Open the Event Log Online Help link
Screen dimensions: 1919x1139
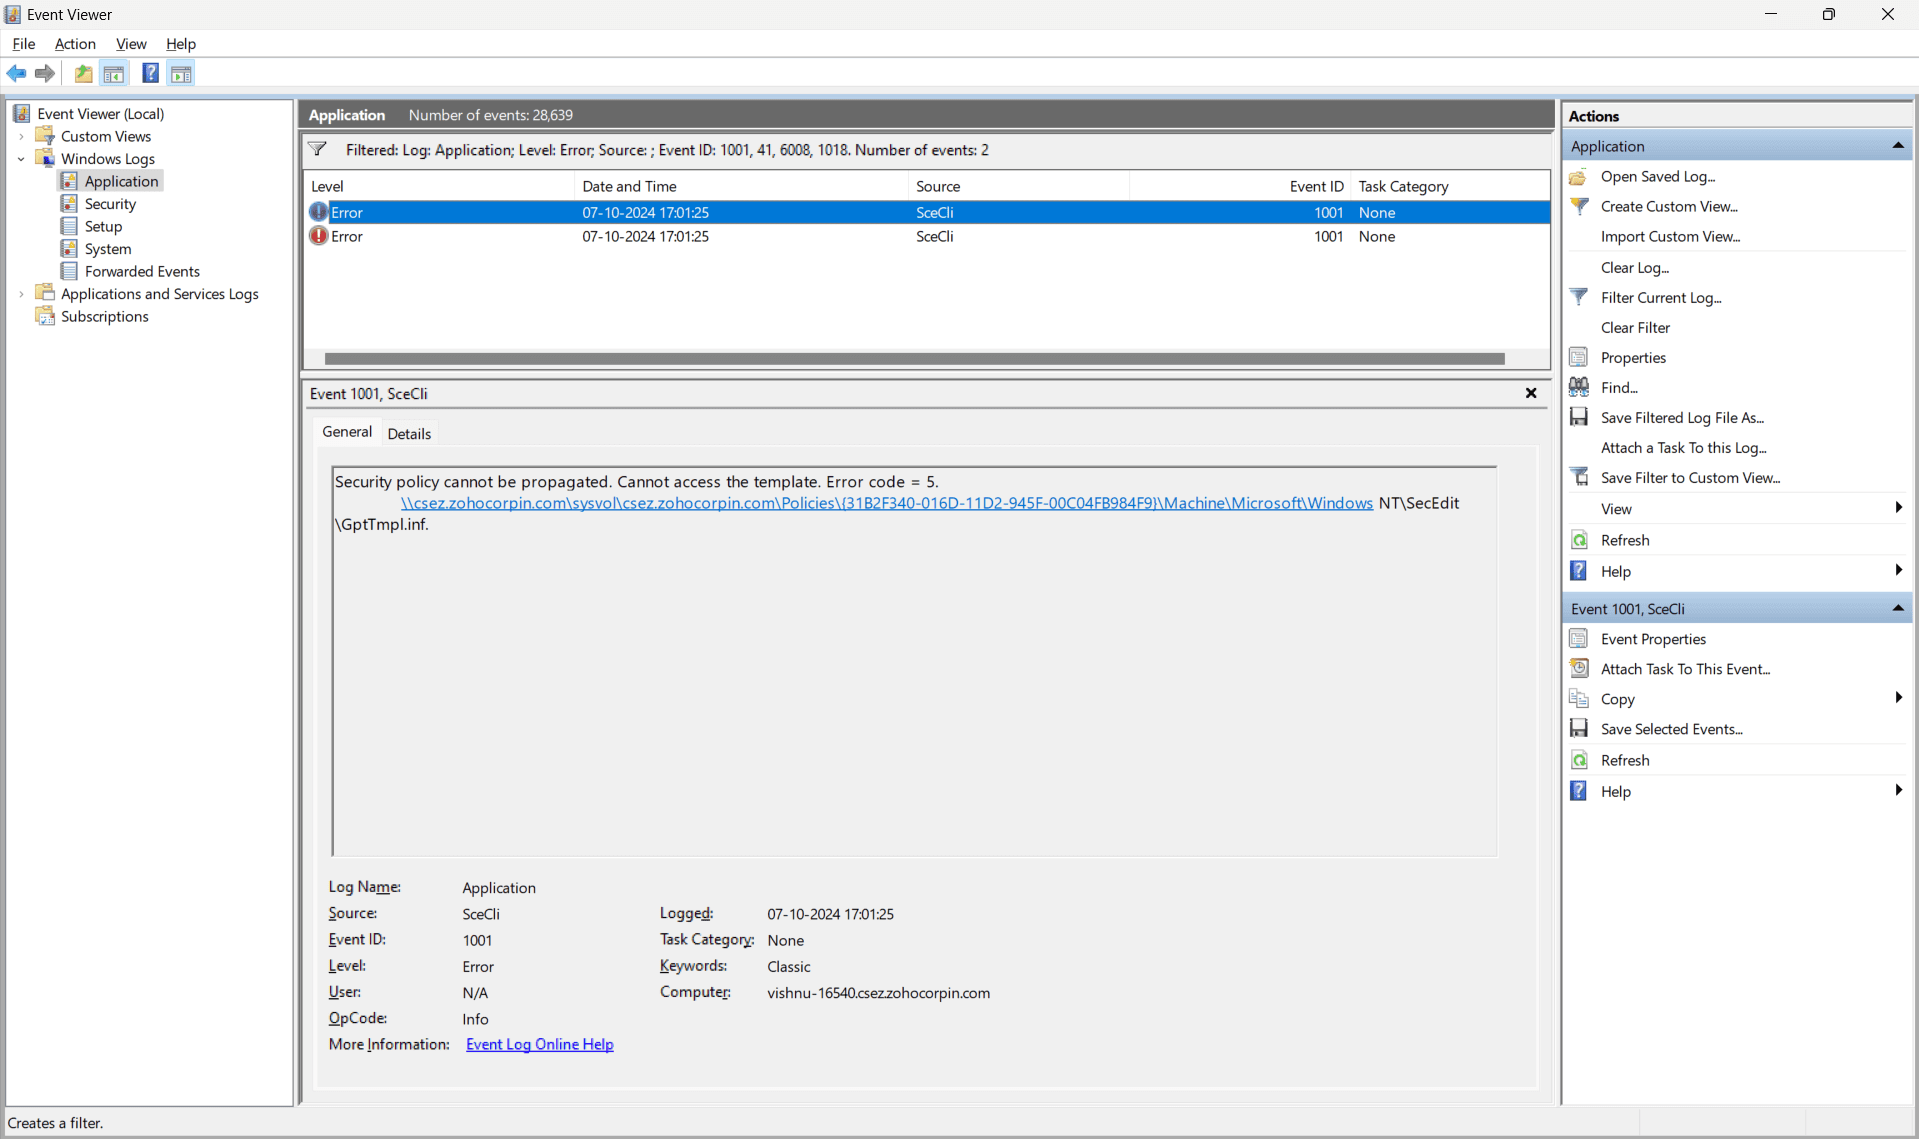[x=540, y=1044]
